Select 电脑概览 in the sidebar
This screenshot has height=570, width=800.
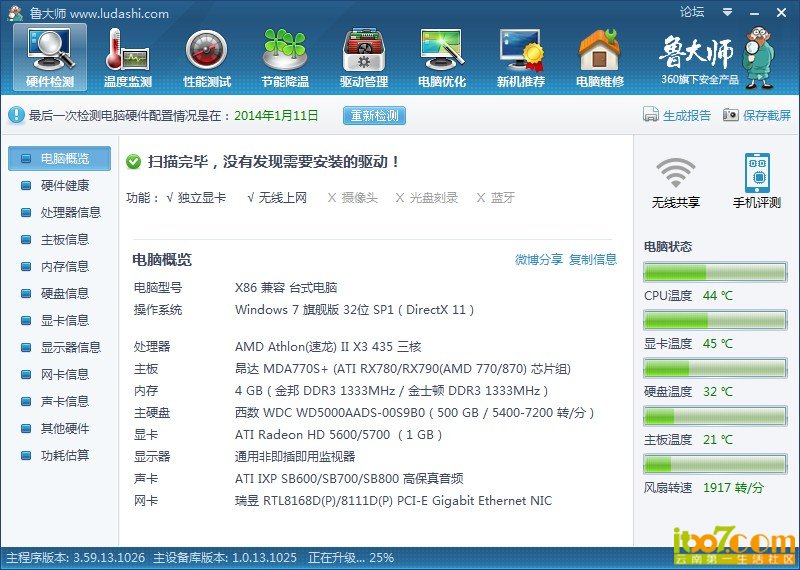point(59,159)
